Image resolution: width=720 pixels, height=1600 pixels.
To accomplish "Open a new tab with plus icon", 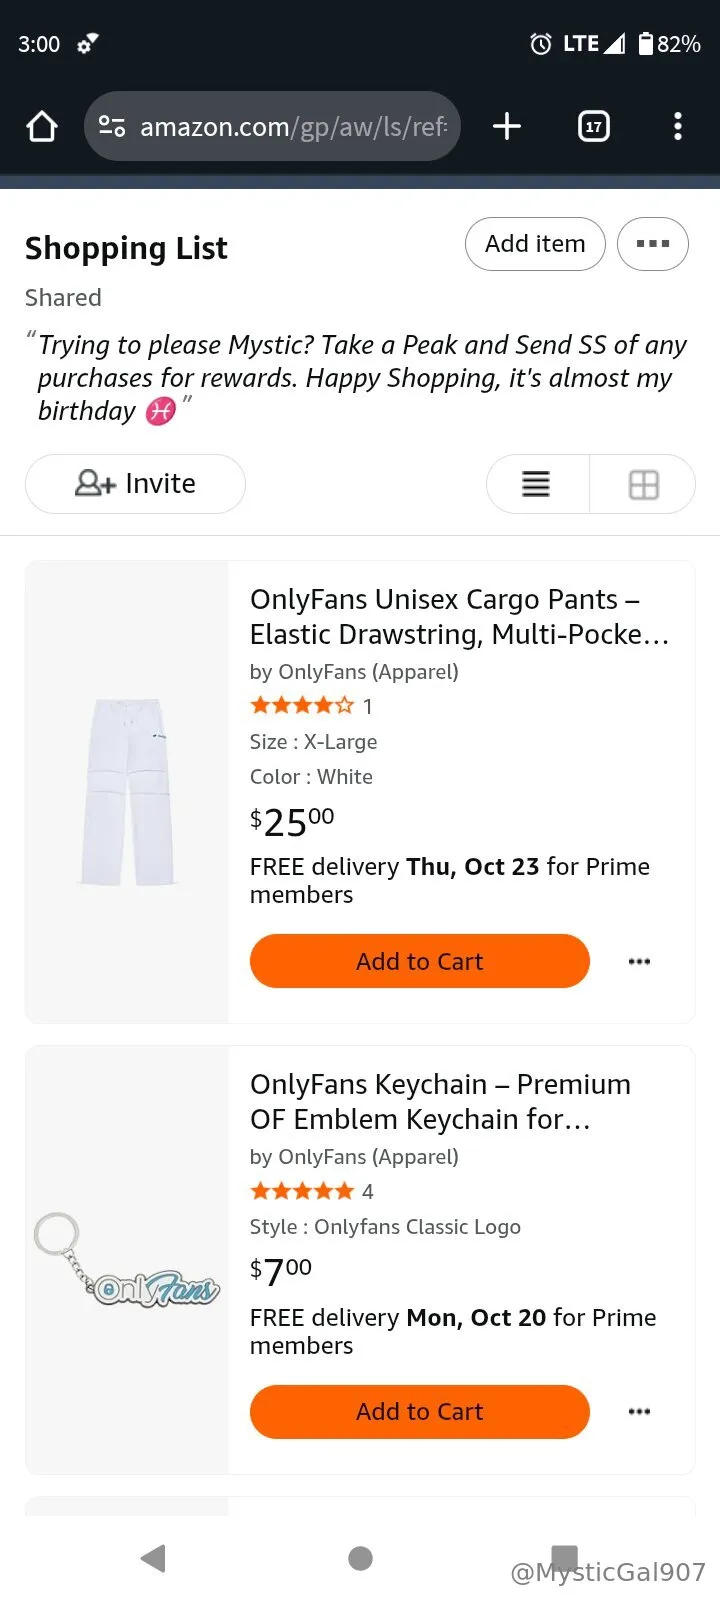I will tap(507, 126).
